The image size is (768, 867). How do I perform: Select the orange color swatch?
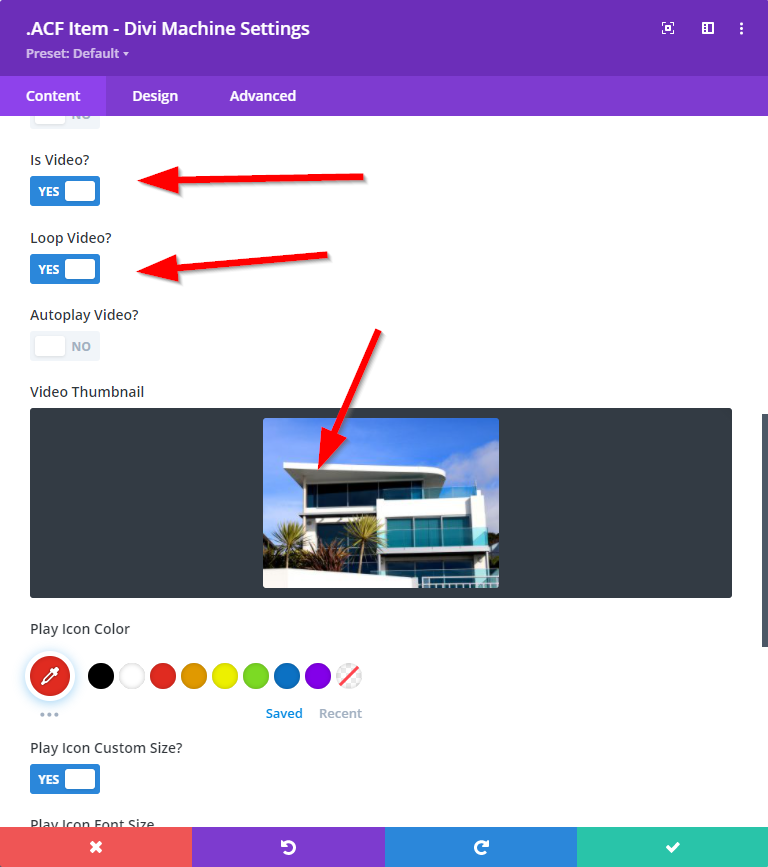point(194,676)
